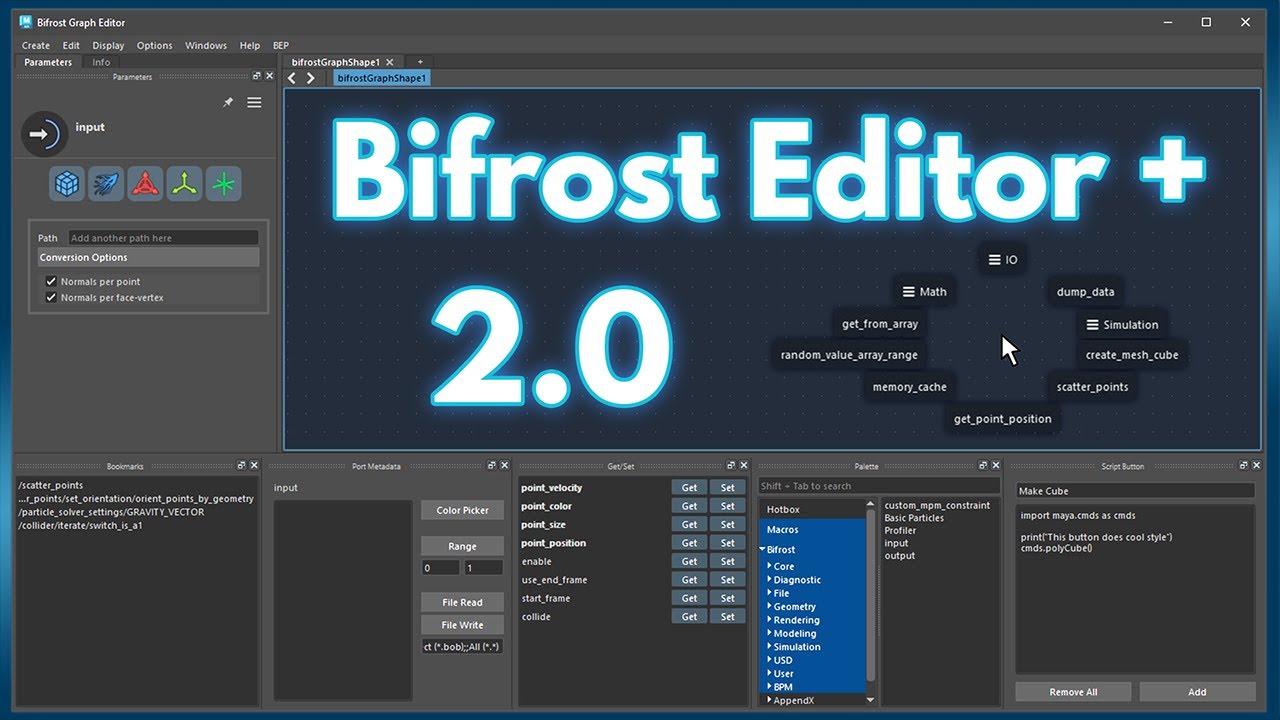
Task: Toggle Normals per point checkbox
Action: [52, 282]
